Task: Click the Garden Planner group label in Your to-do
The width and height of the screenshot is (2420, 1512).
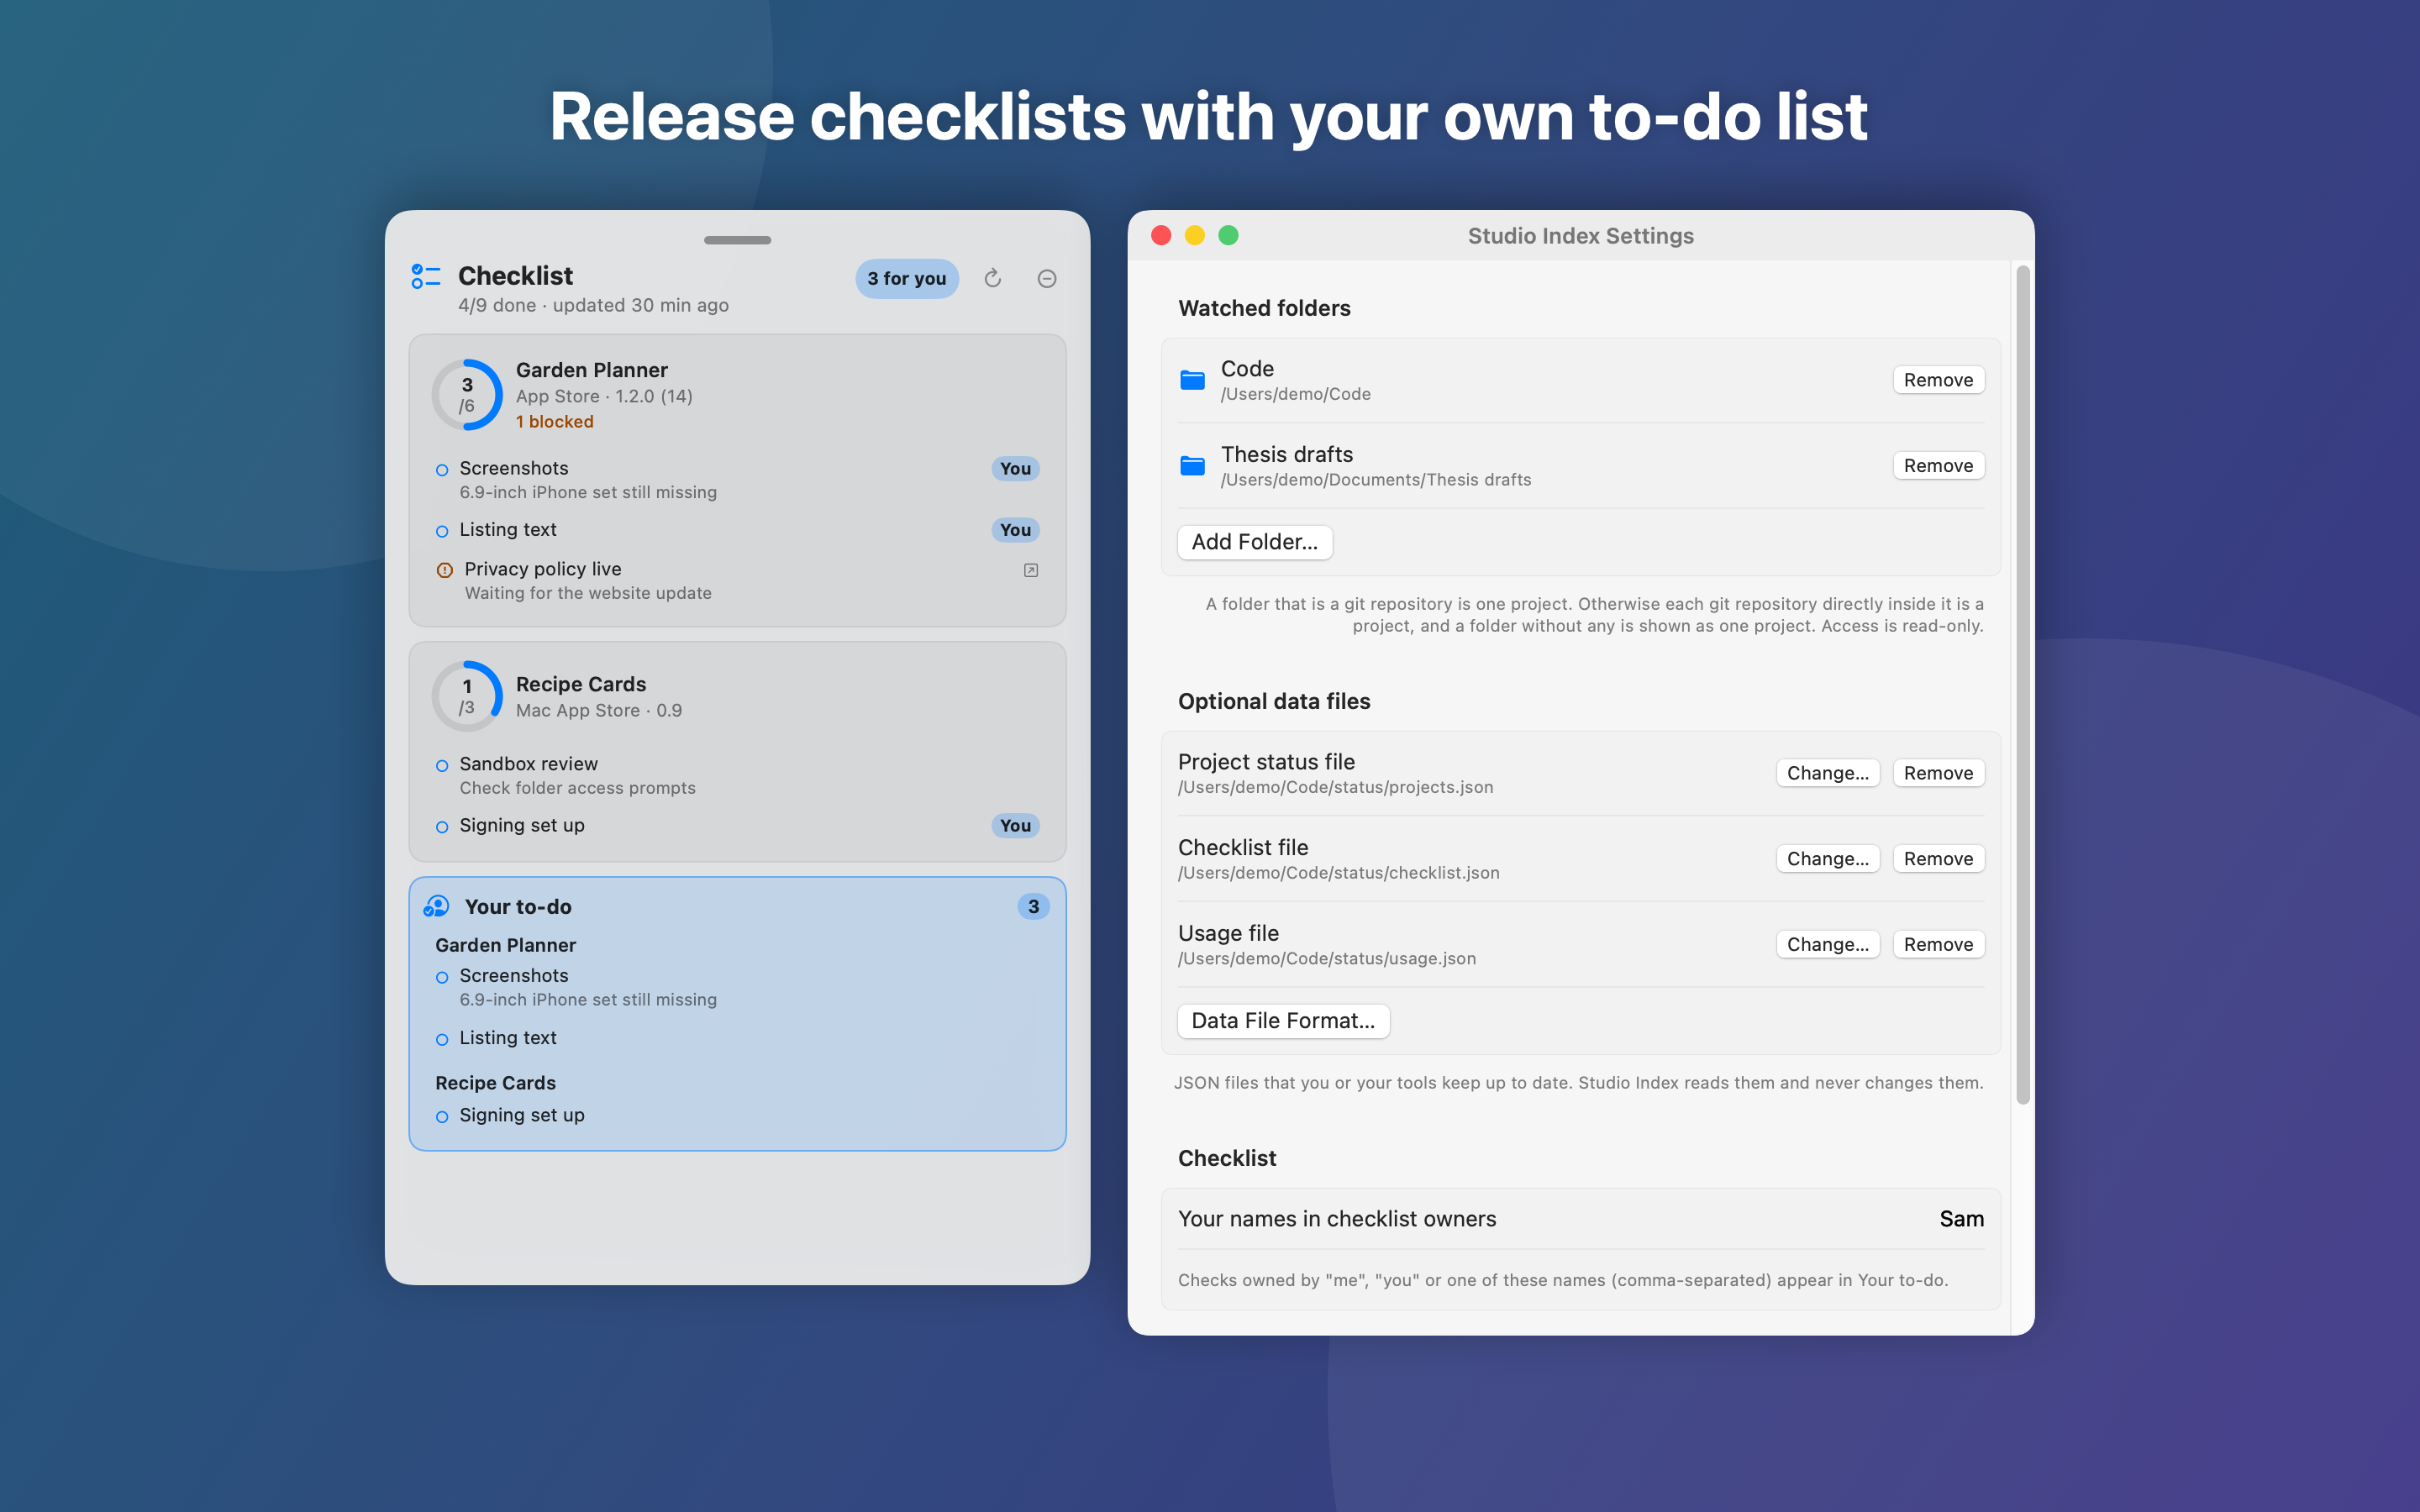Action: (x=505, y=945)
